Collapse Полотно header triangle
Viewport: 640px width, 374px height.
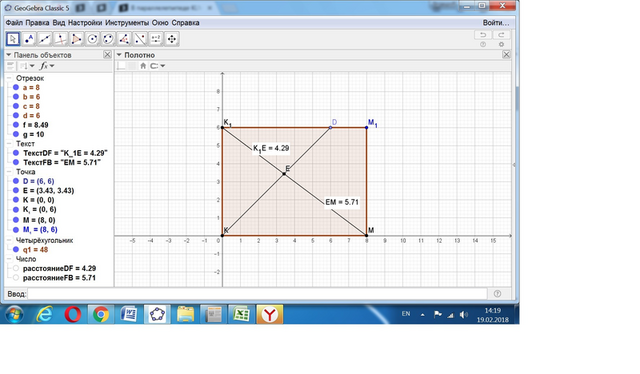119,55
